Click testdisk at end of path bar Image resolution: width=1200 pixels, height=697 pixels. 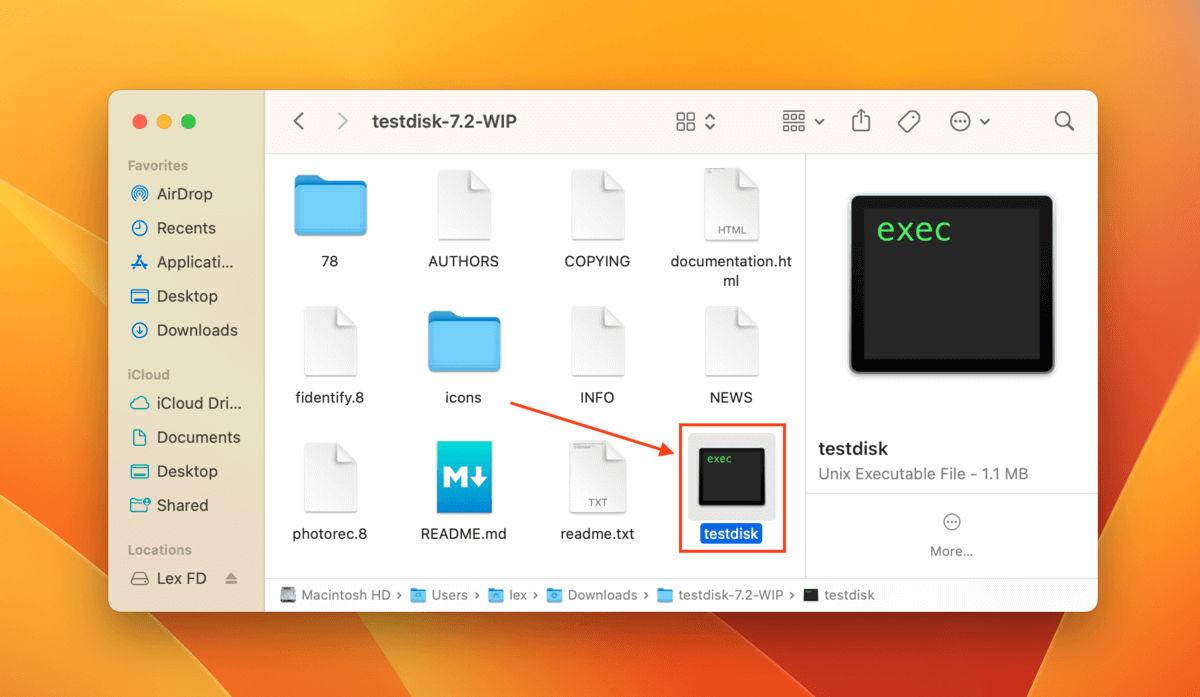click(839, 595)
